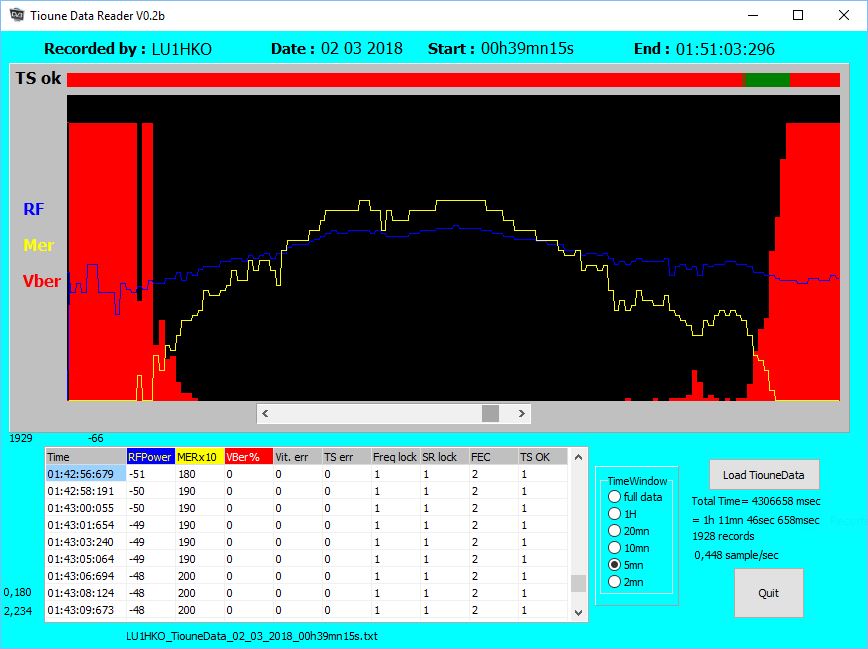Click the table vertical scrollbar thumb
Image resolution: width=868 pixels, height=649 pixels.
click(578, 583)
